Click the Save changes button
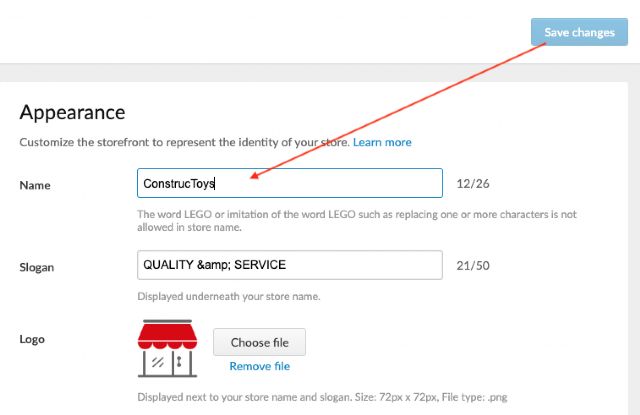This screenshot has width=640, height=415. tap(579, 32)
